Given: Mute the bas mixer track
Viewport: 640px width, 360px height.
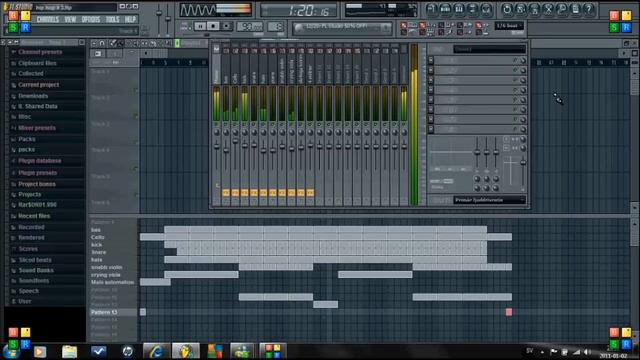Looking at the screenshot, I should [x=226, y=124].
